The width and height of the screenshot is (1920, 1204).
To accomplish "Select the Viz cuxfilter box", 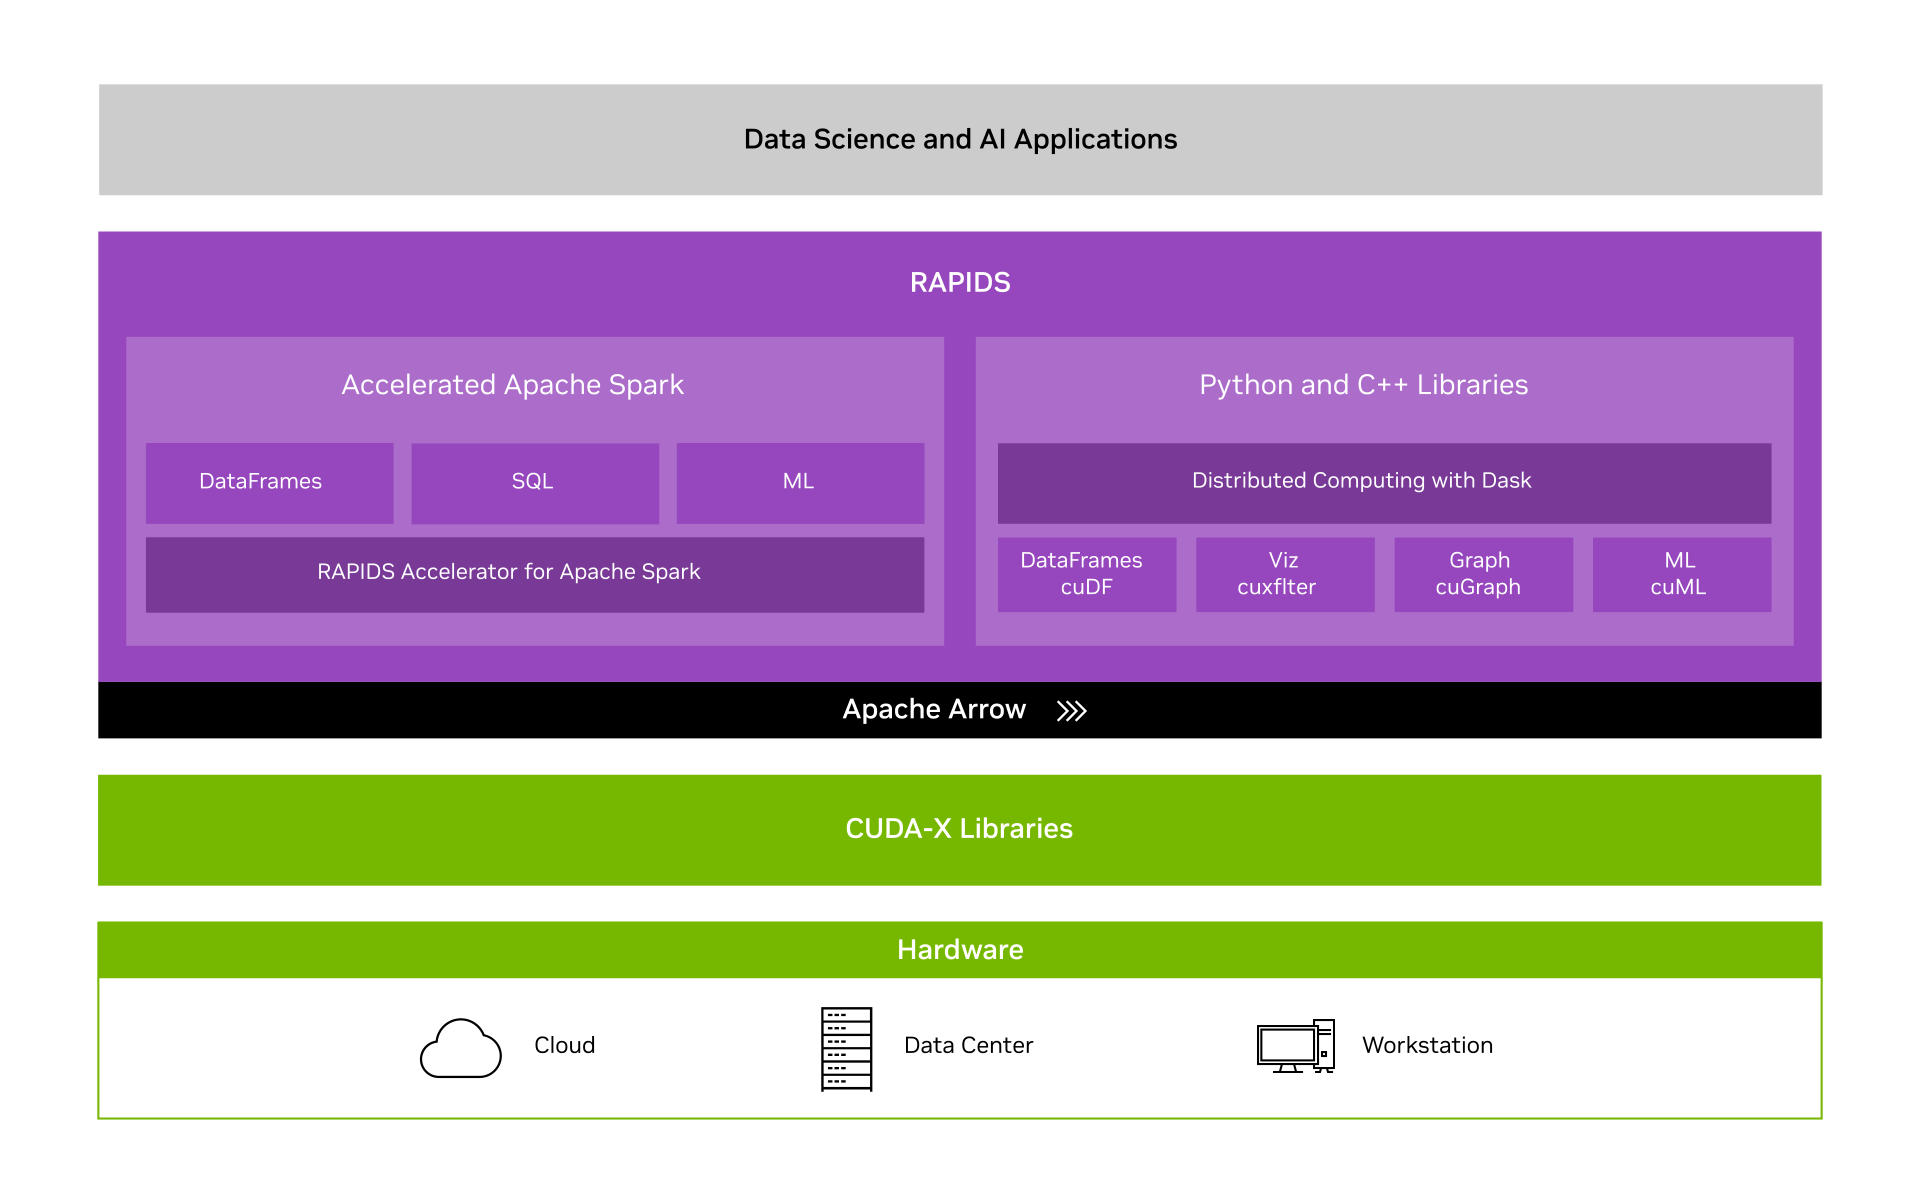I will click(x=1285, y=575).
